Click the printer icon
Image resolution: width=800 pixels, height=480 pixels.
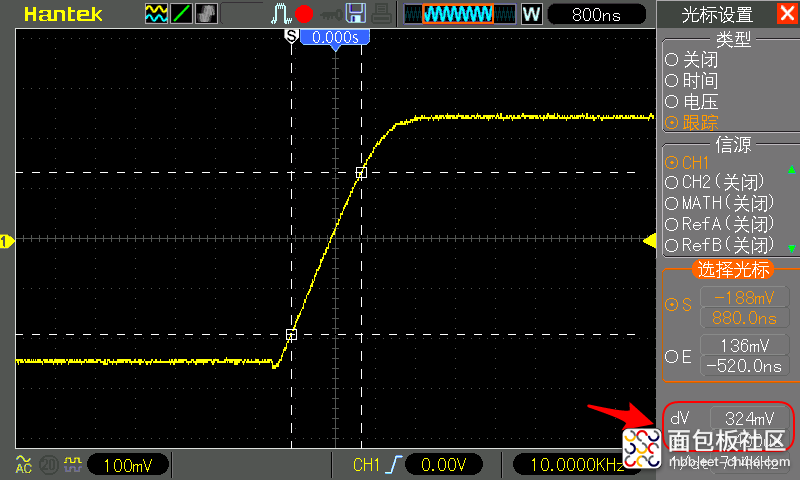click(381, 14)
